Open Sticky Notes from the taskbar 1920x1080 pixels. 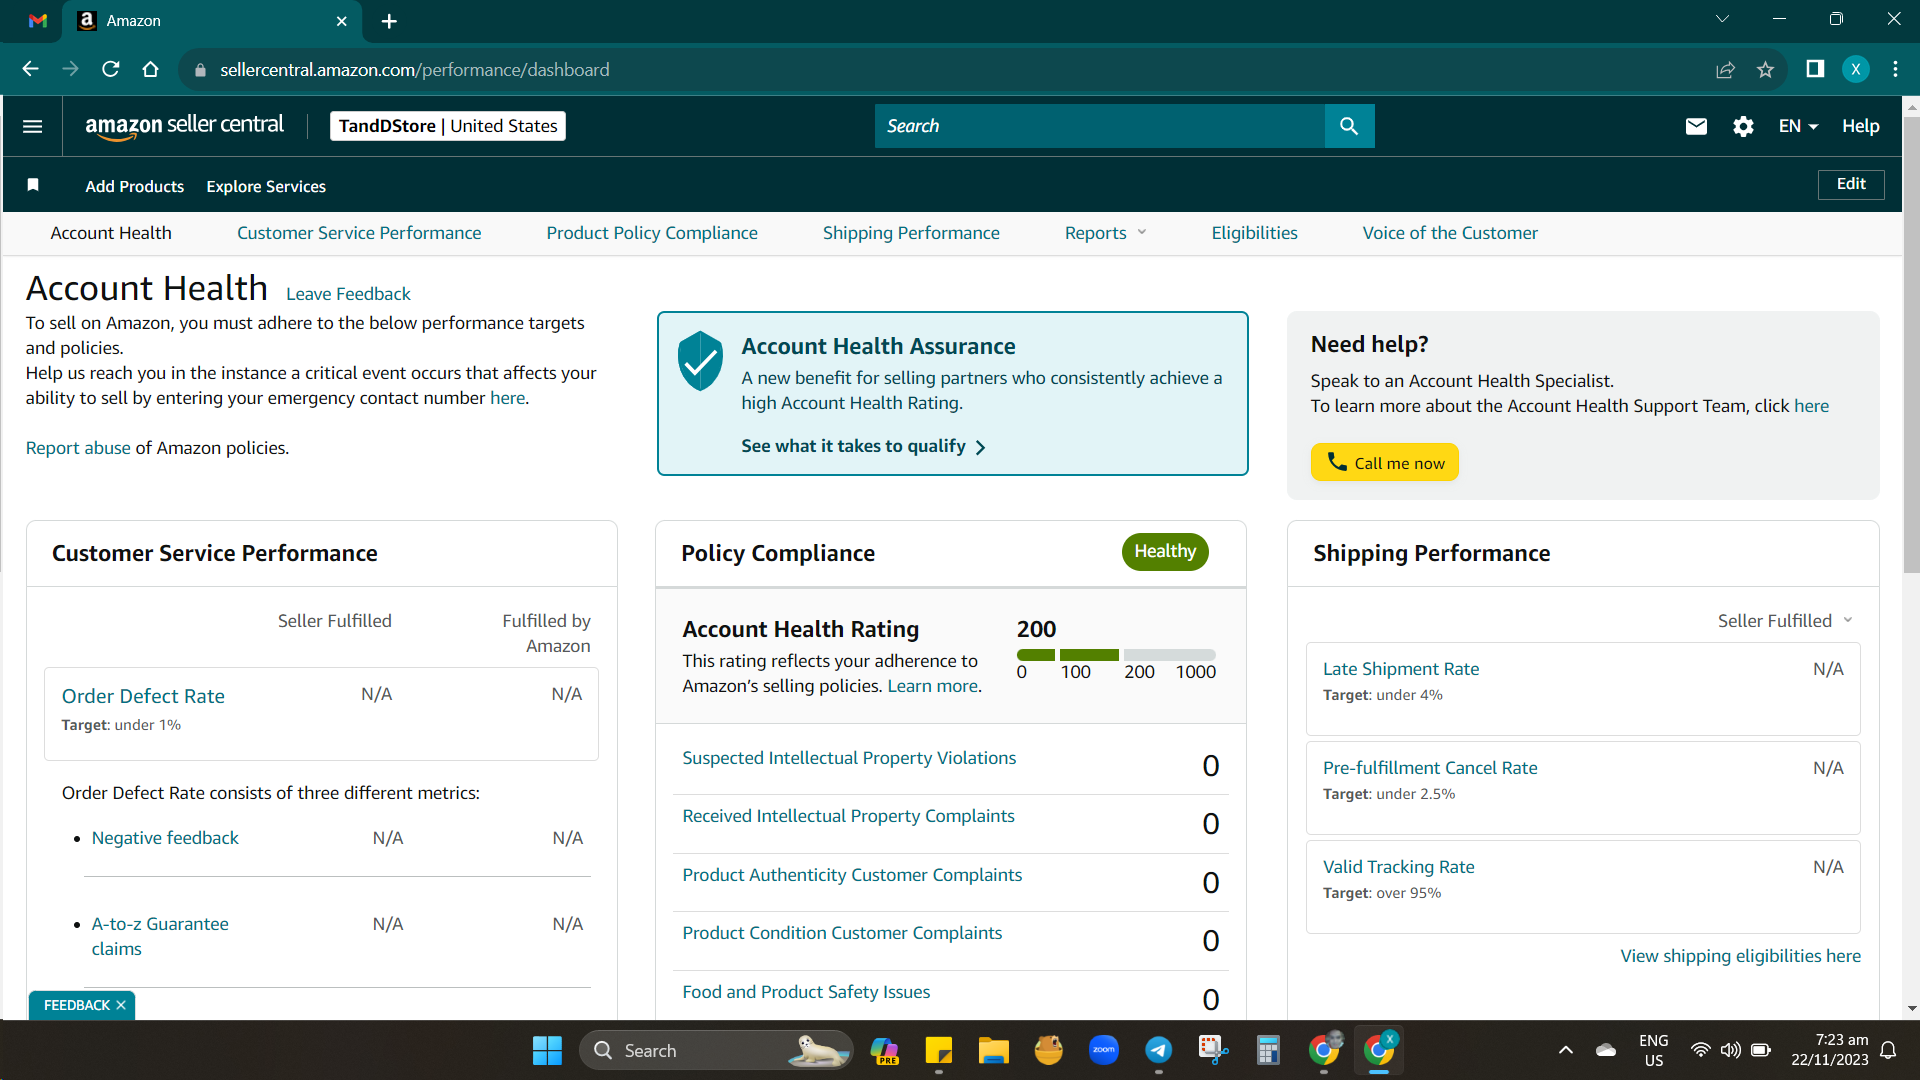(938, 1050)
